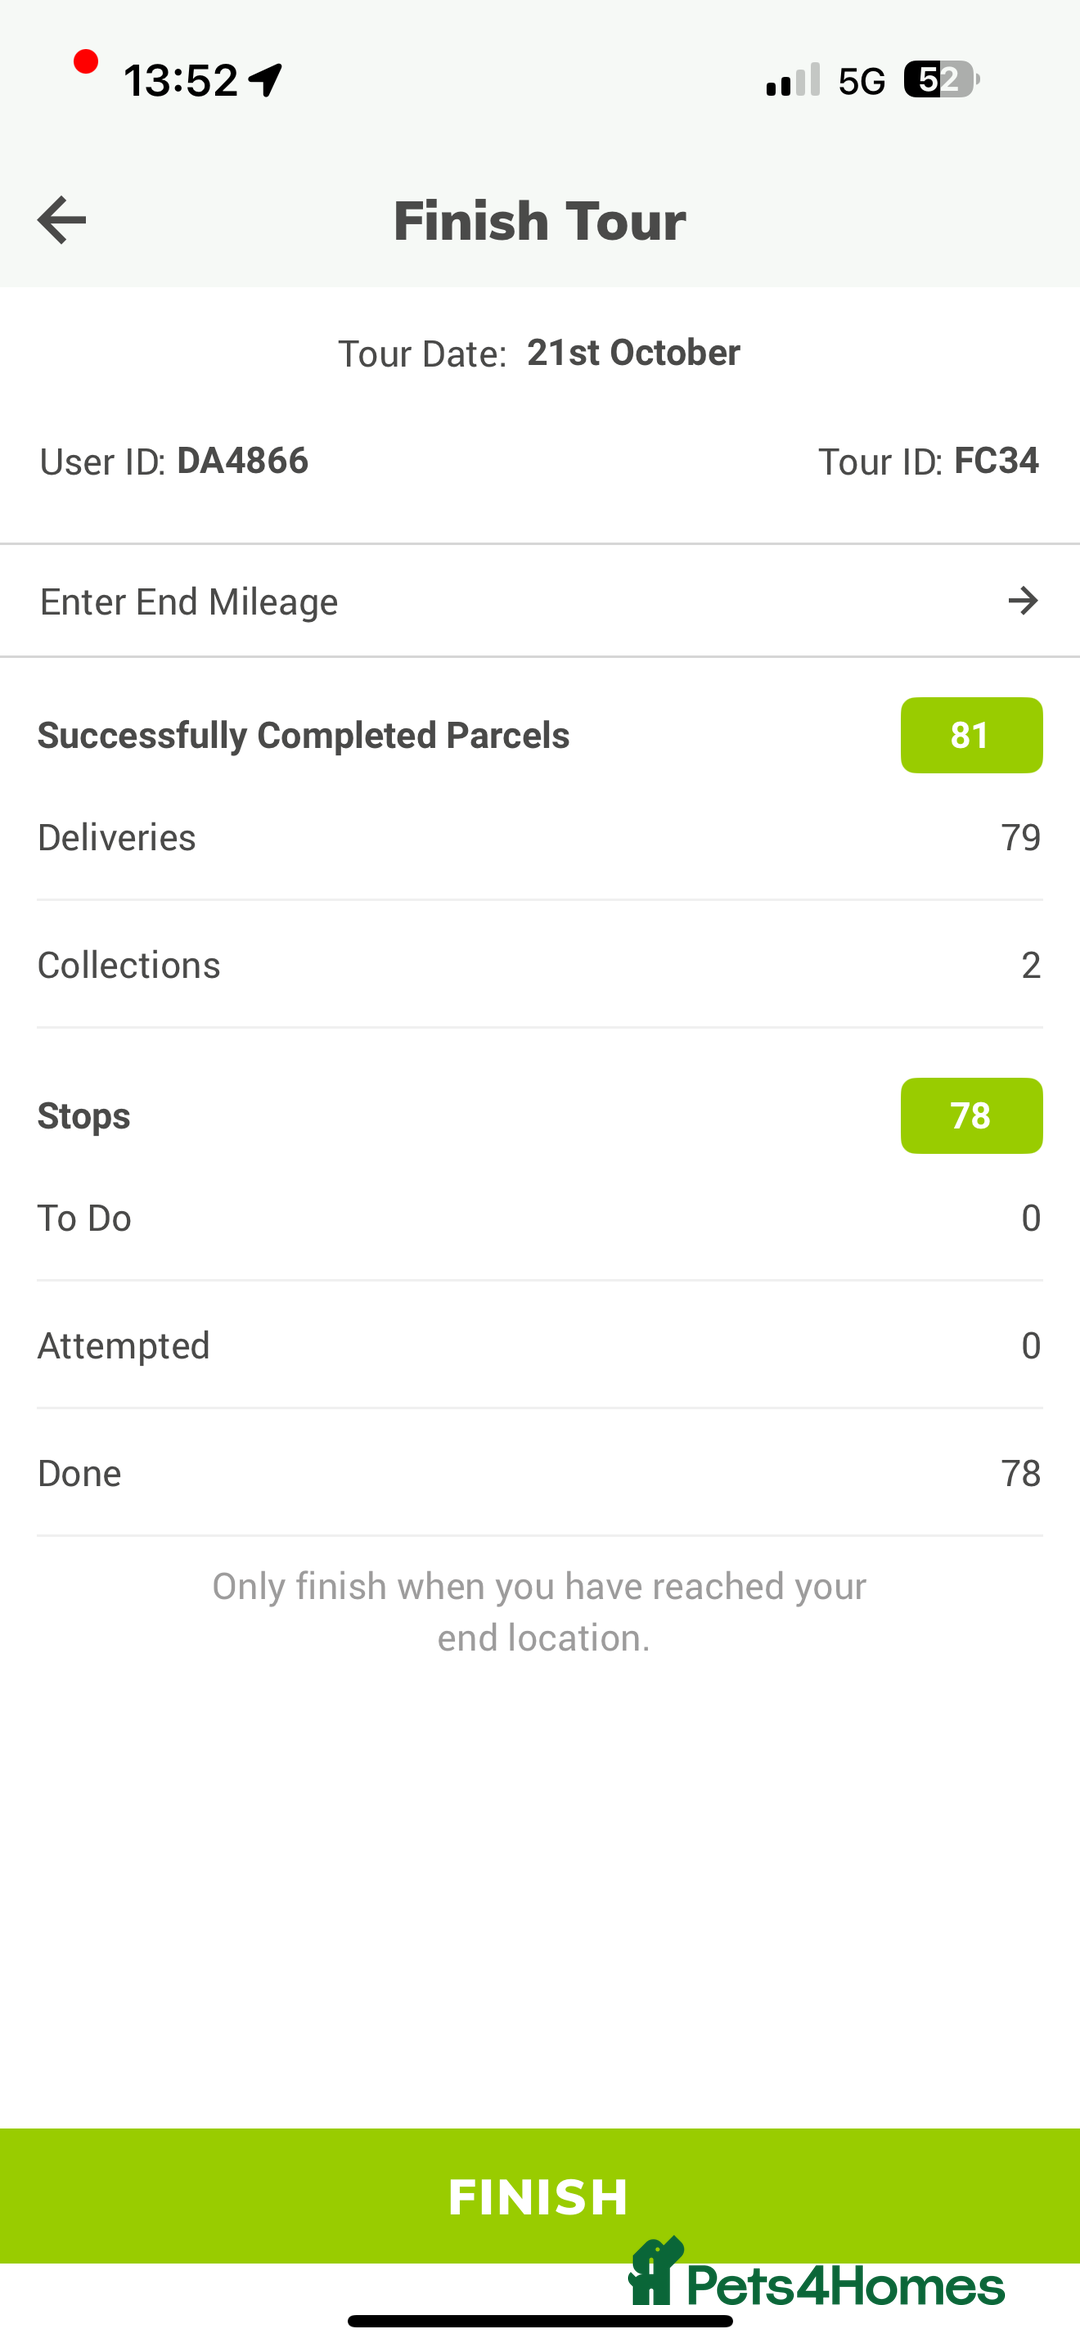Tap the back arrow icon
Viewport: 1080px width, 2347px height.
62,220
